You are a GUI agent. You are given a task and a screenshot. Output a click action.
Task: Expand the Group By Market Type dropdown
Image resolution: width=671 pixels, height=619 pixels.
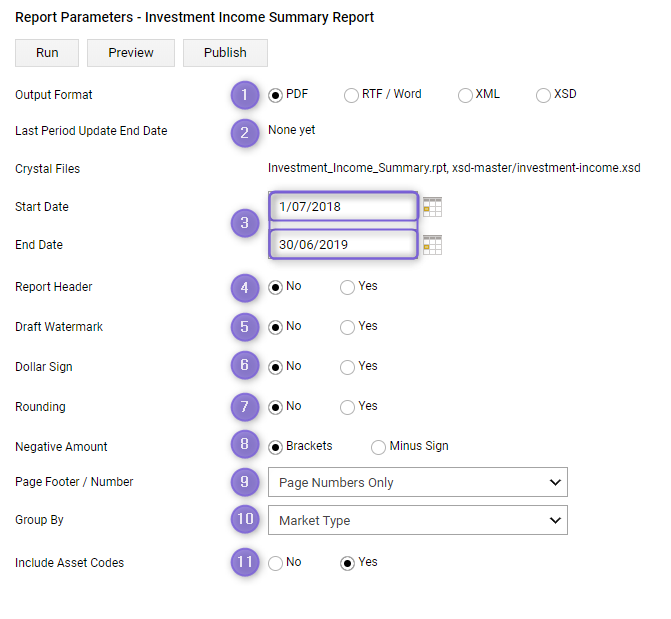coord(418,520)
